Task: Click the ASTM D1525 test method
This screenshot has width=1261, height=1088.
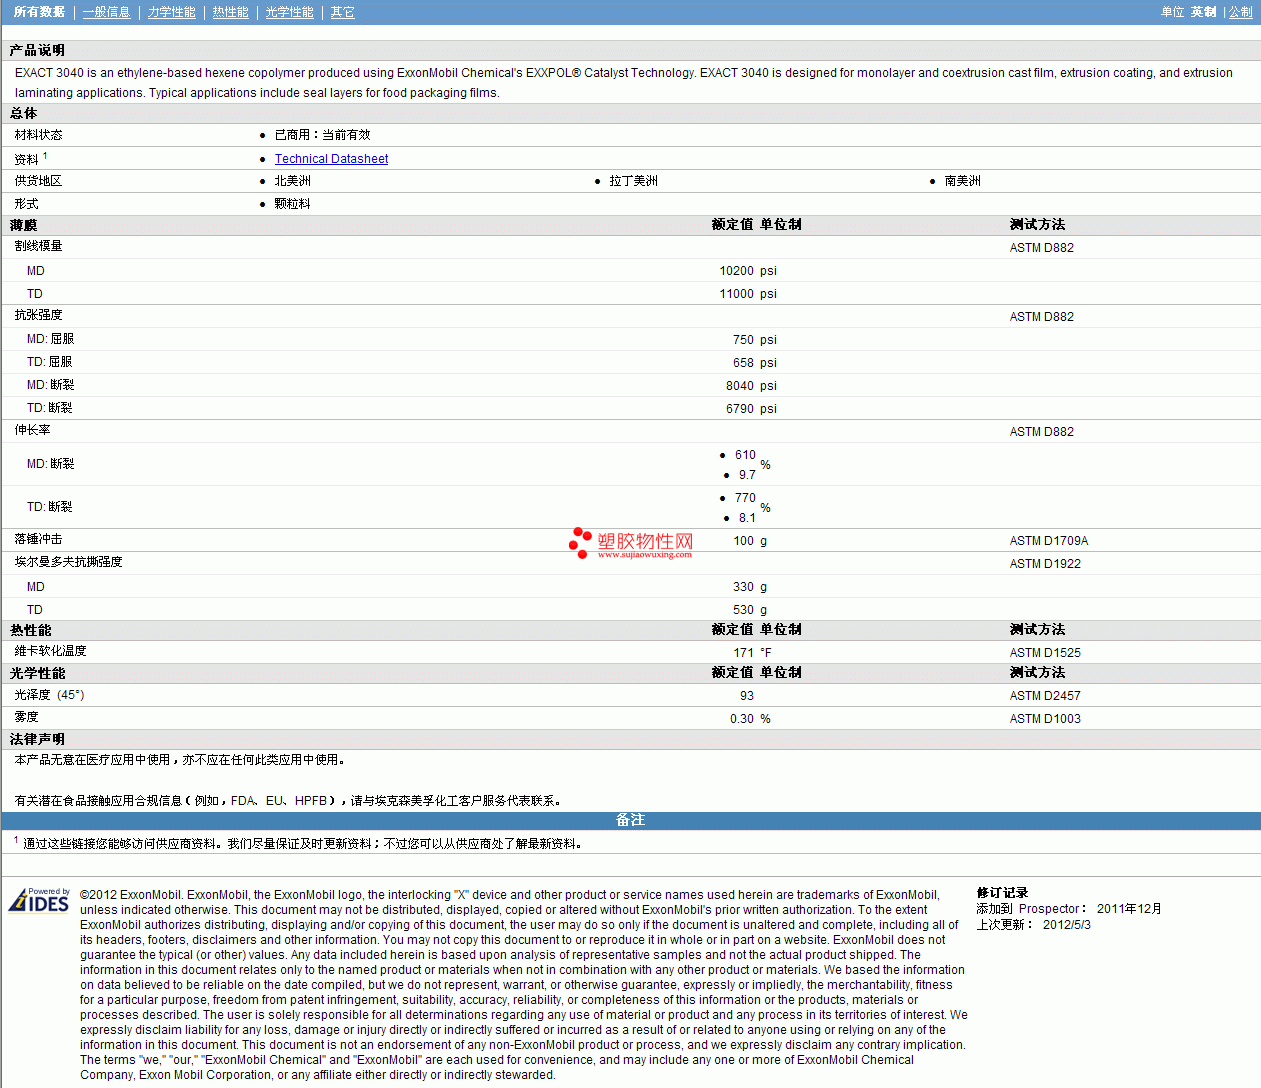Action: tap(1045, 653)
